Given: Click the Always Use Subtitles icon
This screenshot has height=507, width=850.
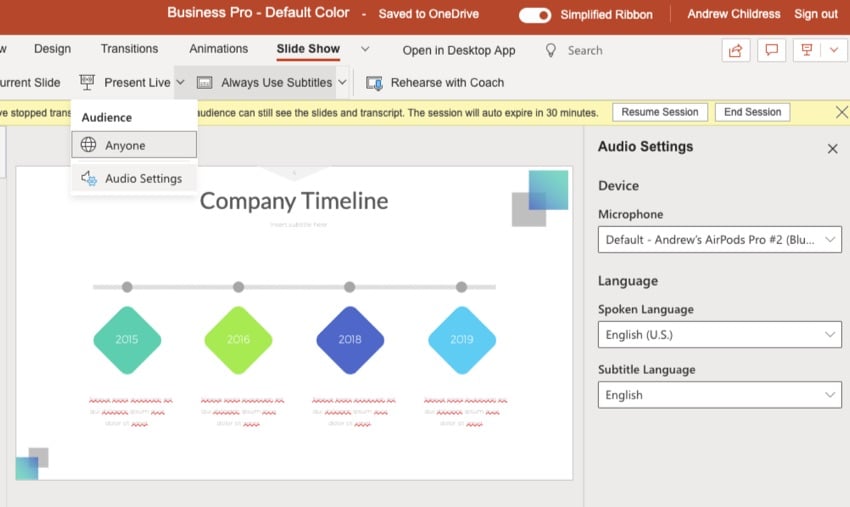Looking at the screenshot, I should [205, 82].
